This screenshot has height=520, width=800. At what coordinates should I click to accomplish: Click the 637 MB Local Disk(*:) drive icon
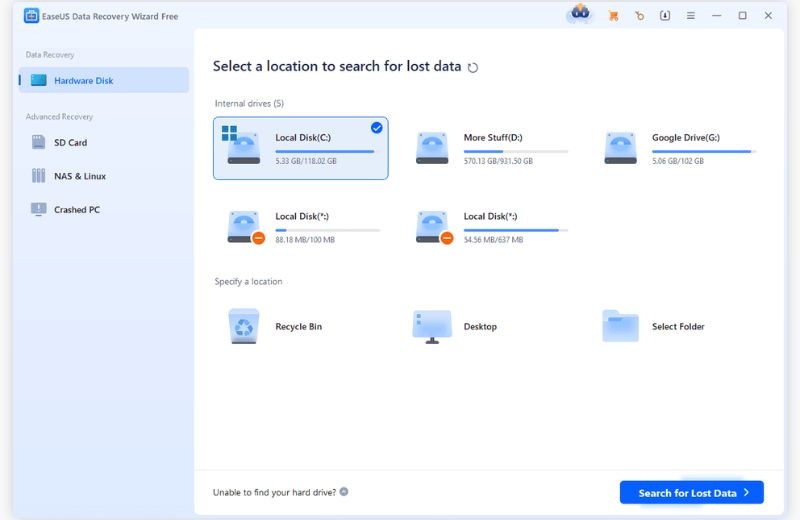tap(434, 227)
